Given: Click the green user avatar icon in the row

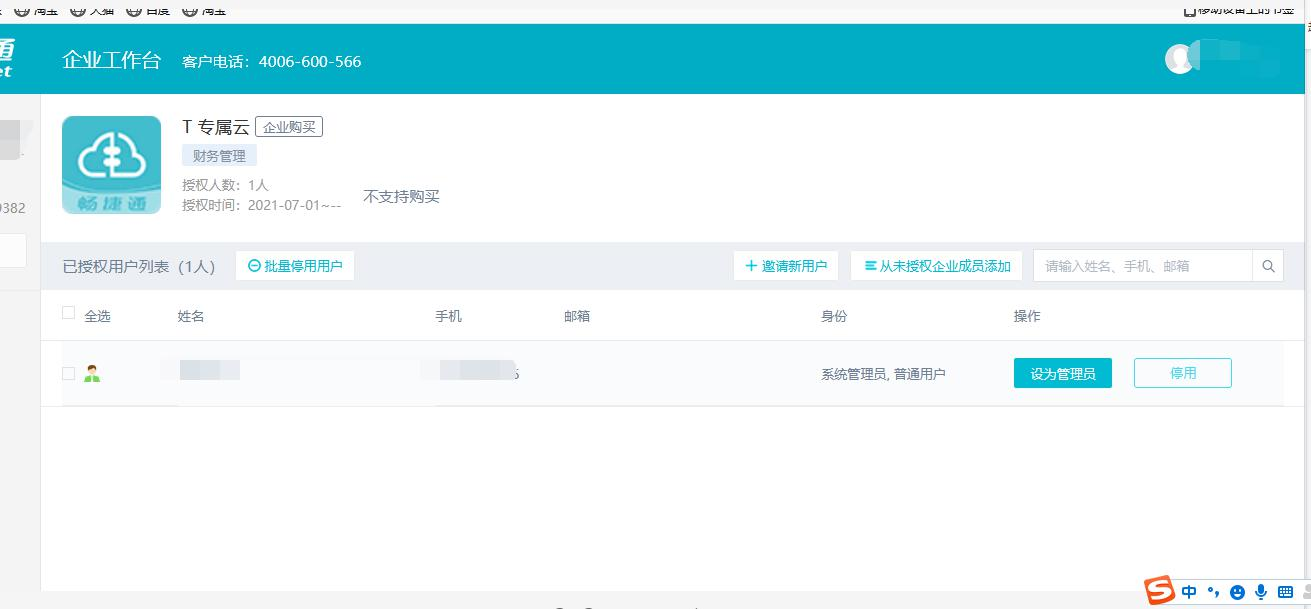Looking at the screenshot, I should [x=92, y=374].
